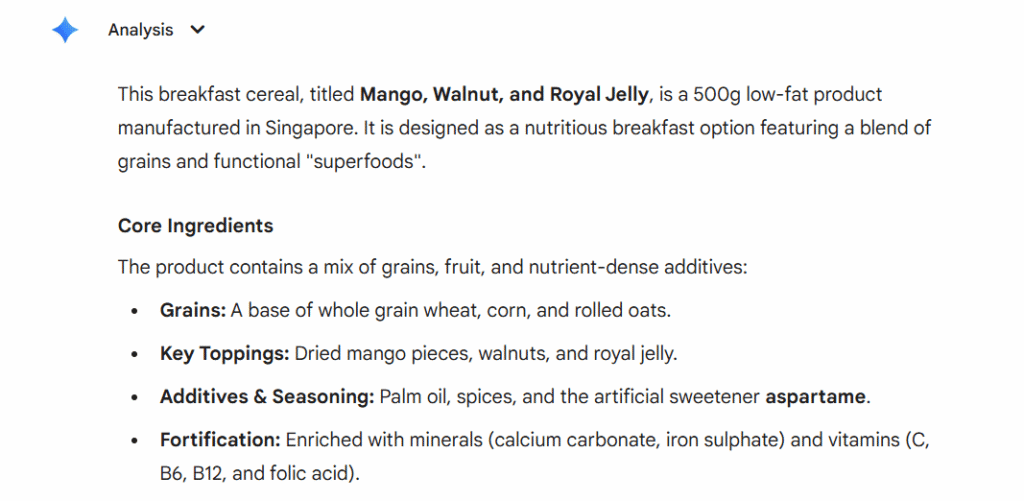Click the bullet point before Key Toppings
Image resolution: width=1024 pixels, height=501 pixels.
pyautogui.click(x=135, y=354)
